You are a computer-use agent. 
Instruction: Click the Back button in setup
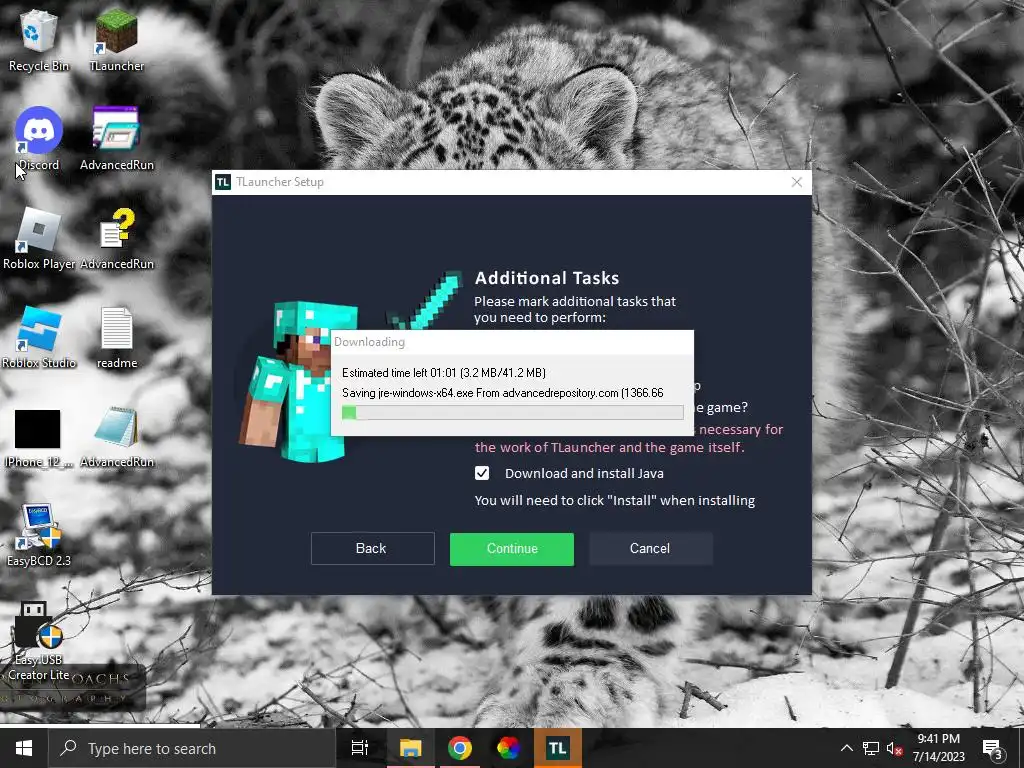[372, 549]
